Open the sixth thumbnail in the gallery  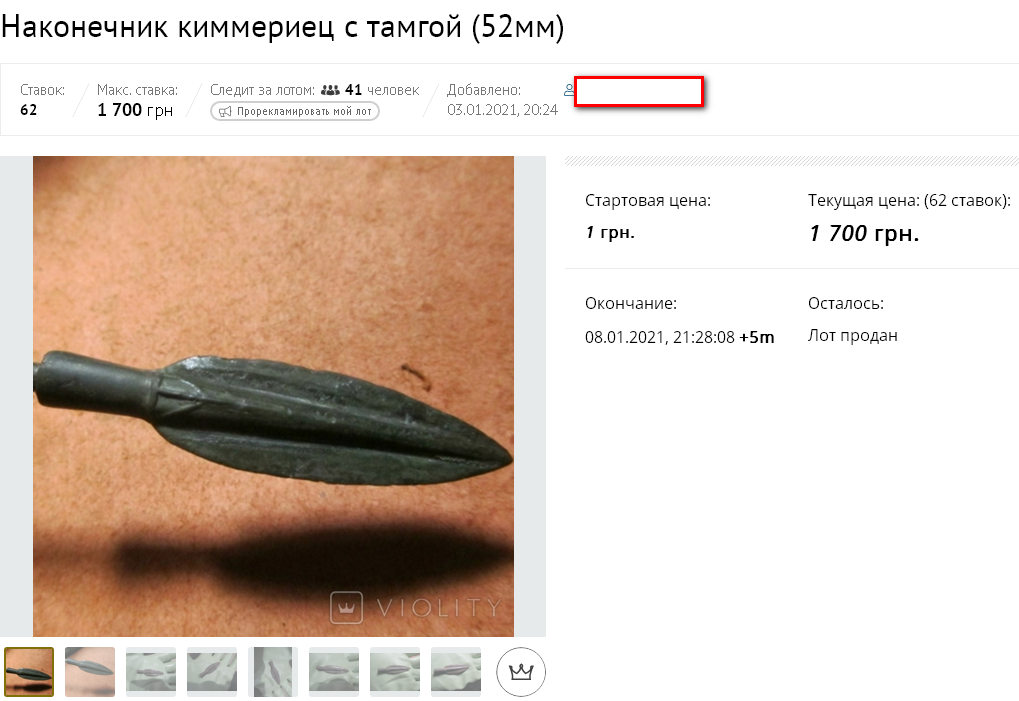click(x=334, y=672)
